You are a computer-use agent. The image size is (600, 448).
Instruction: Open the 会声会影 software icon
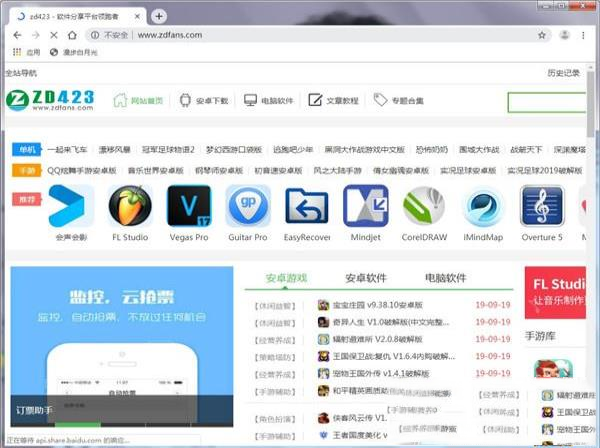pos(71,206)
